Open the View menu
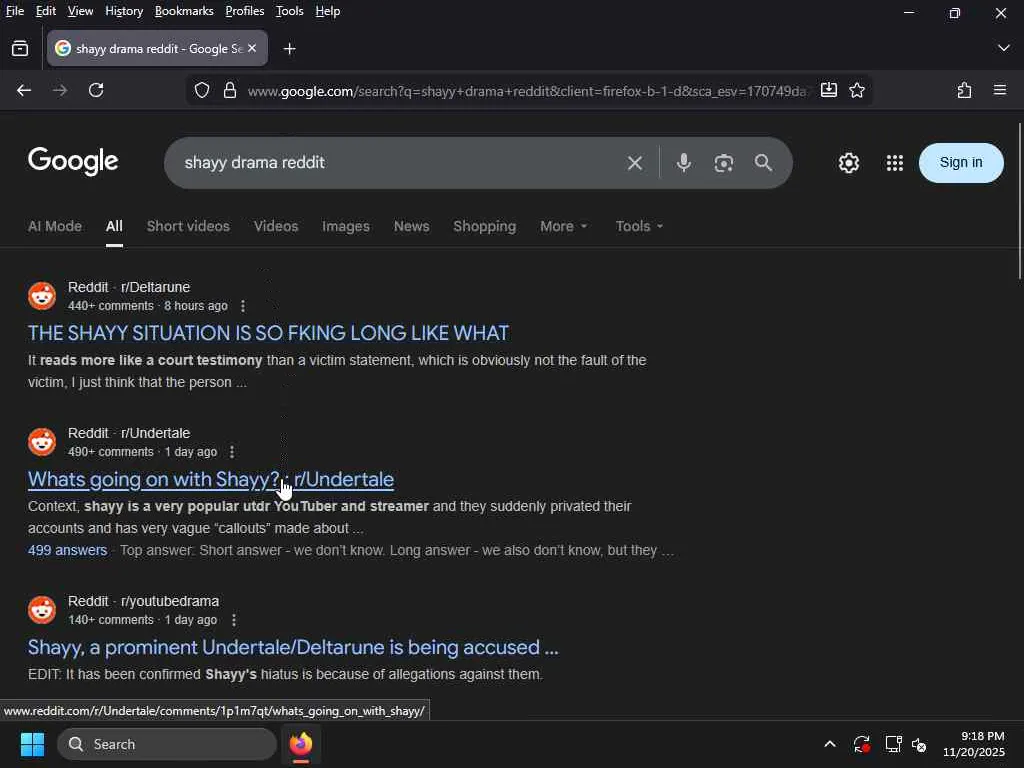Screen dimensions: 1024x768 pyautogui.click(x=80, y=11)
